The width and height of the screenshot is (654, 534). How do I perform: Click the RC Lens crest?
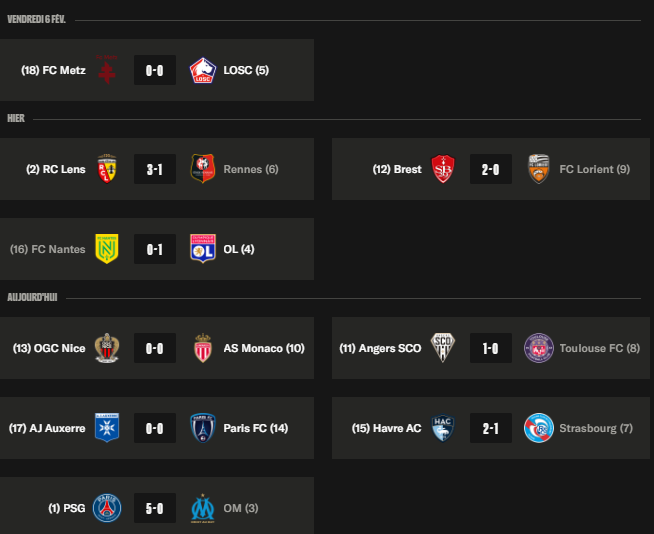pyautogui.click(x=107, y=169)
